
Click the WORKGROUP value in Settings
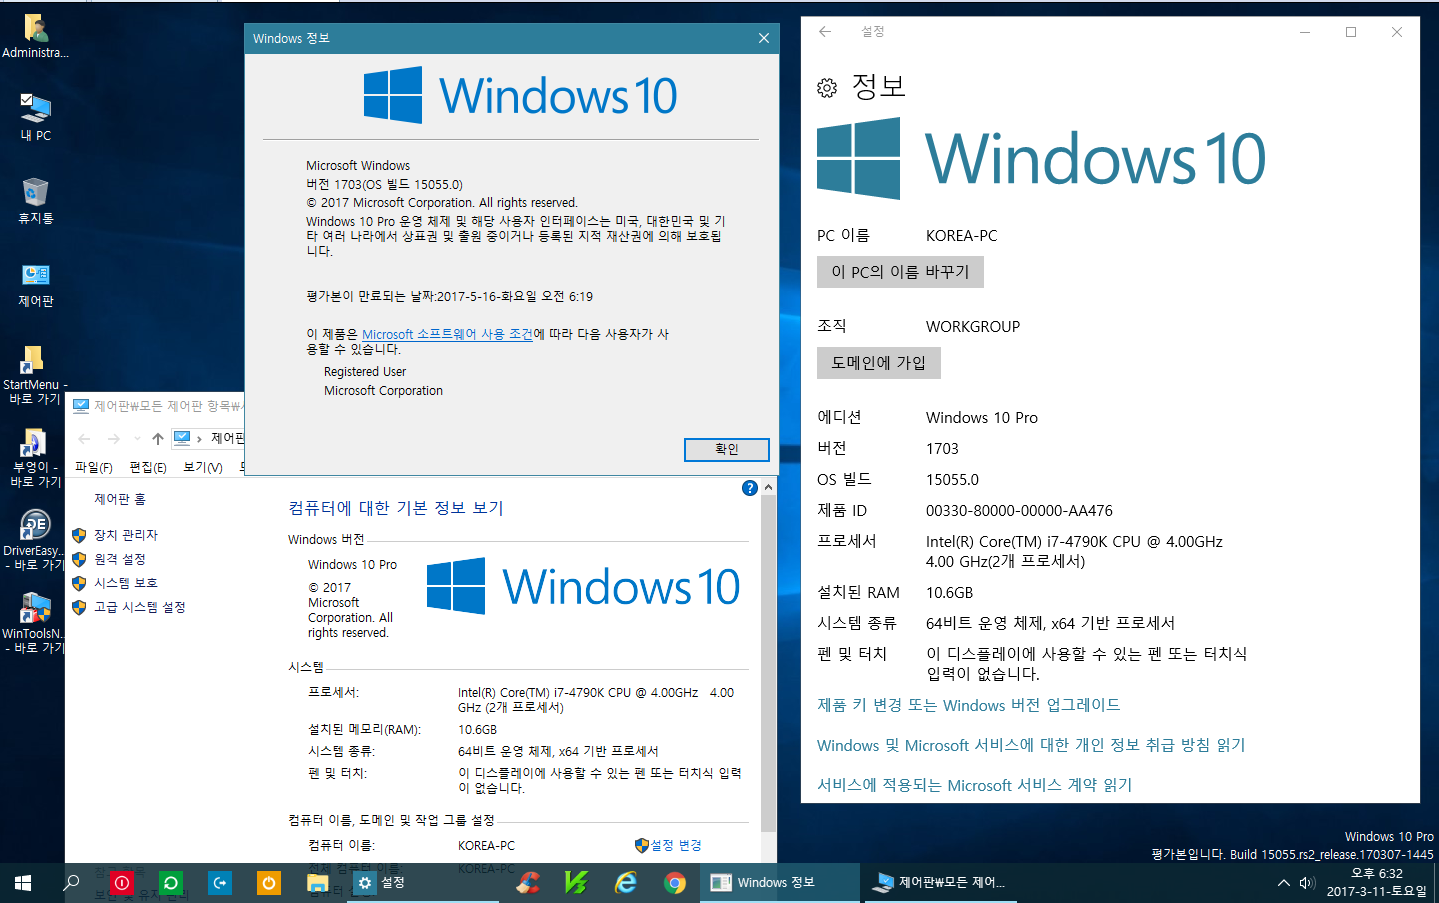973,326
